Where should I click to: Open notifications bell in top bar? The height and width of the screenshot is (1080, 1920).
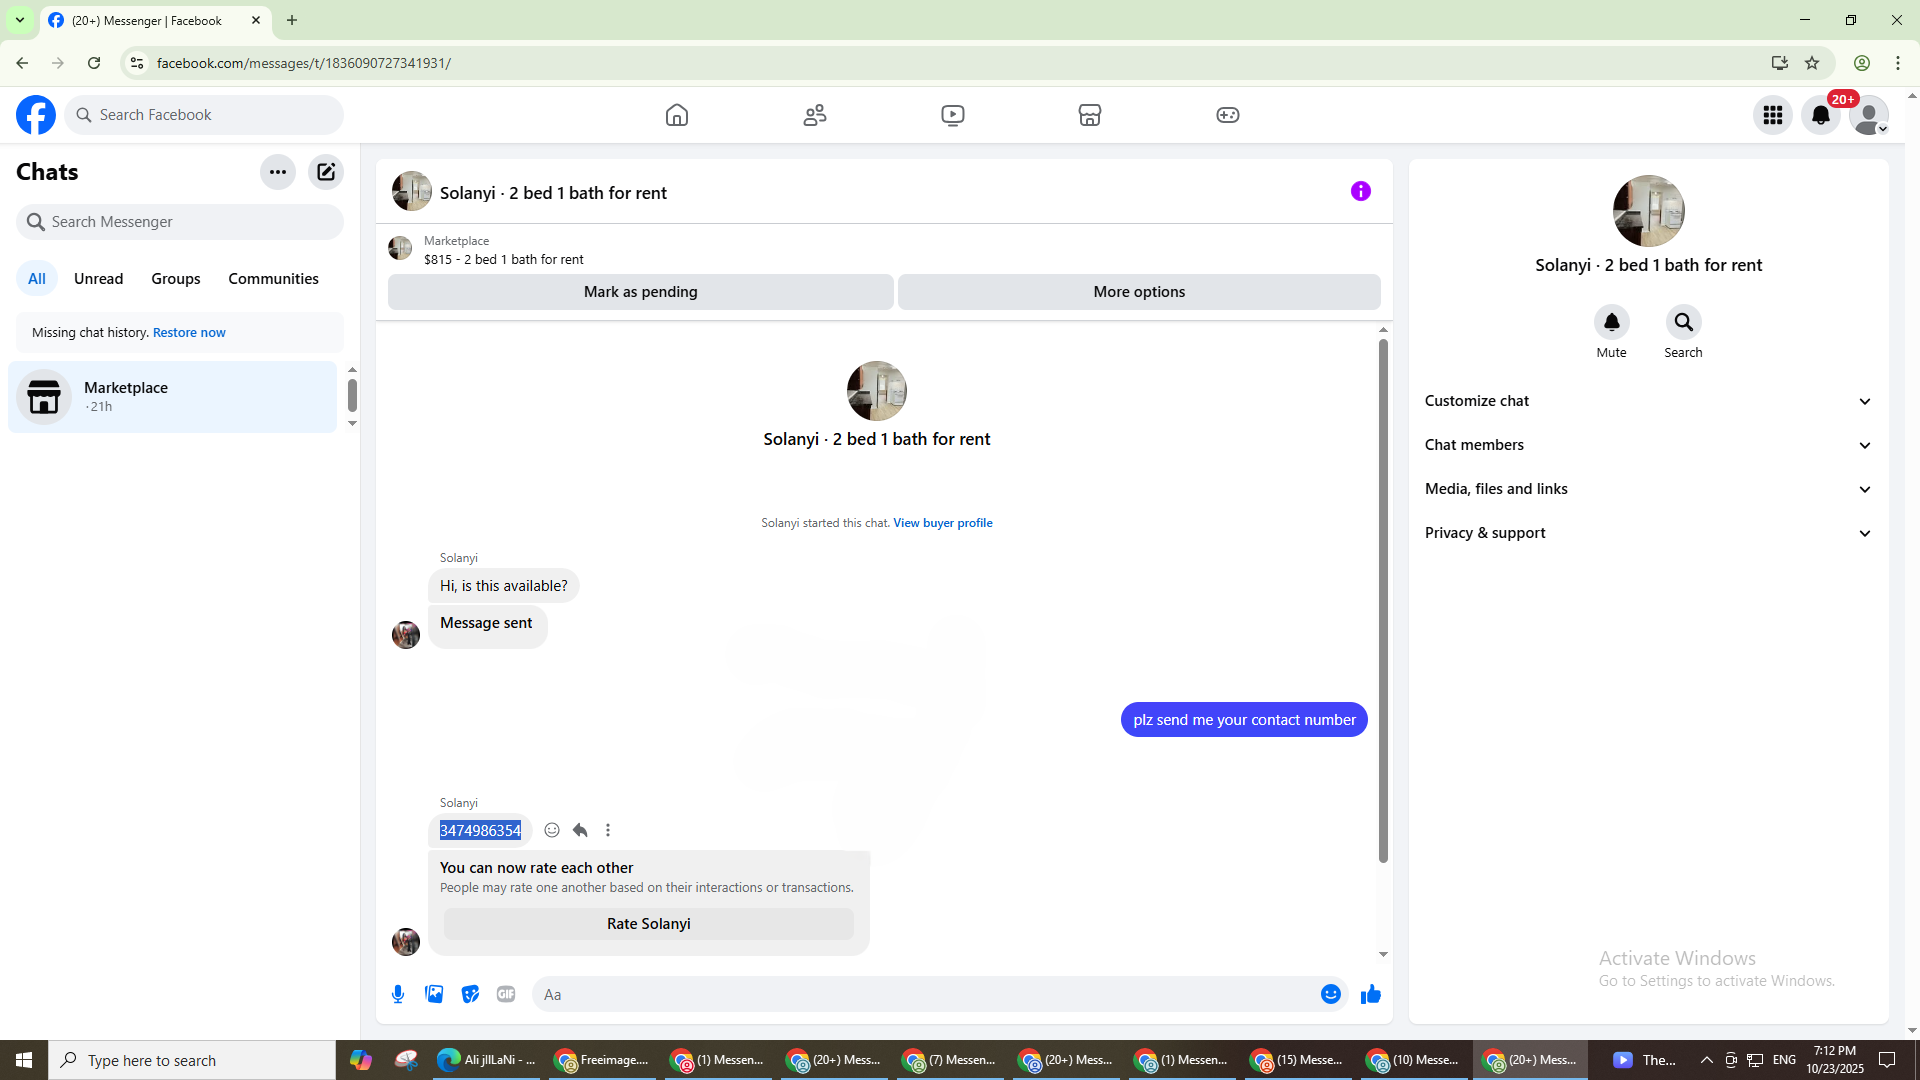[1821, 115]
